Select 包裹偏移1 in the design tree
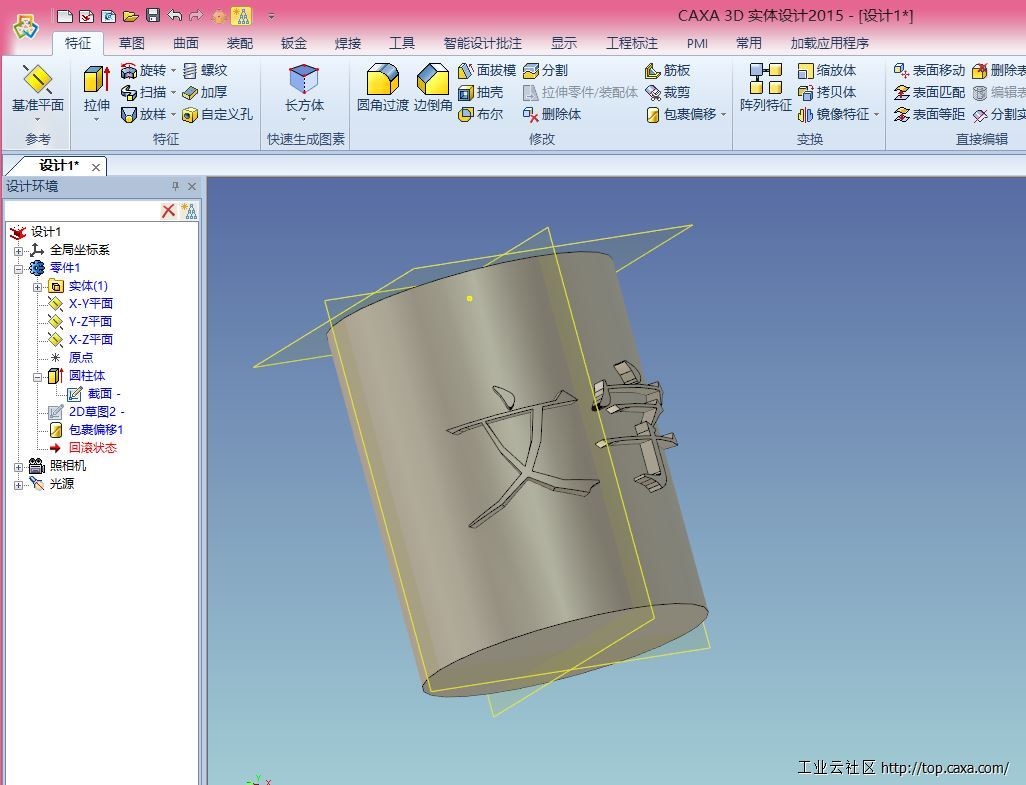 (x=95, y=430)
